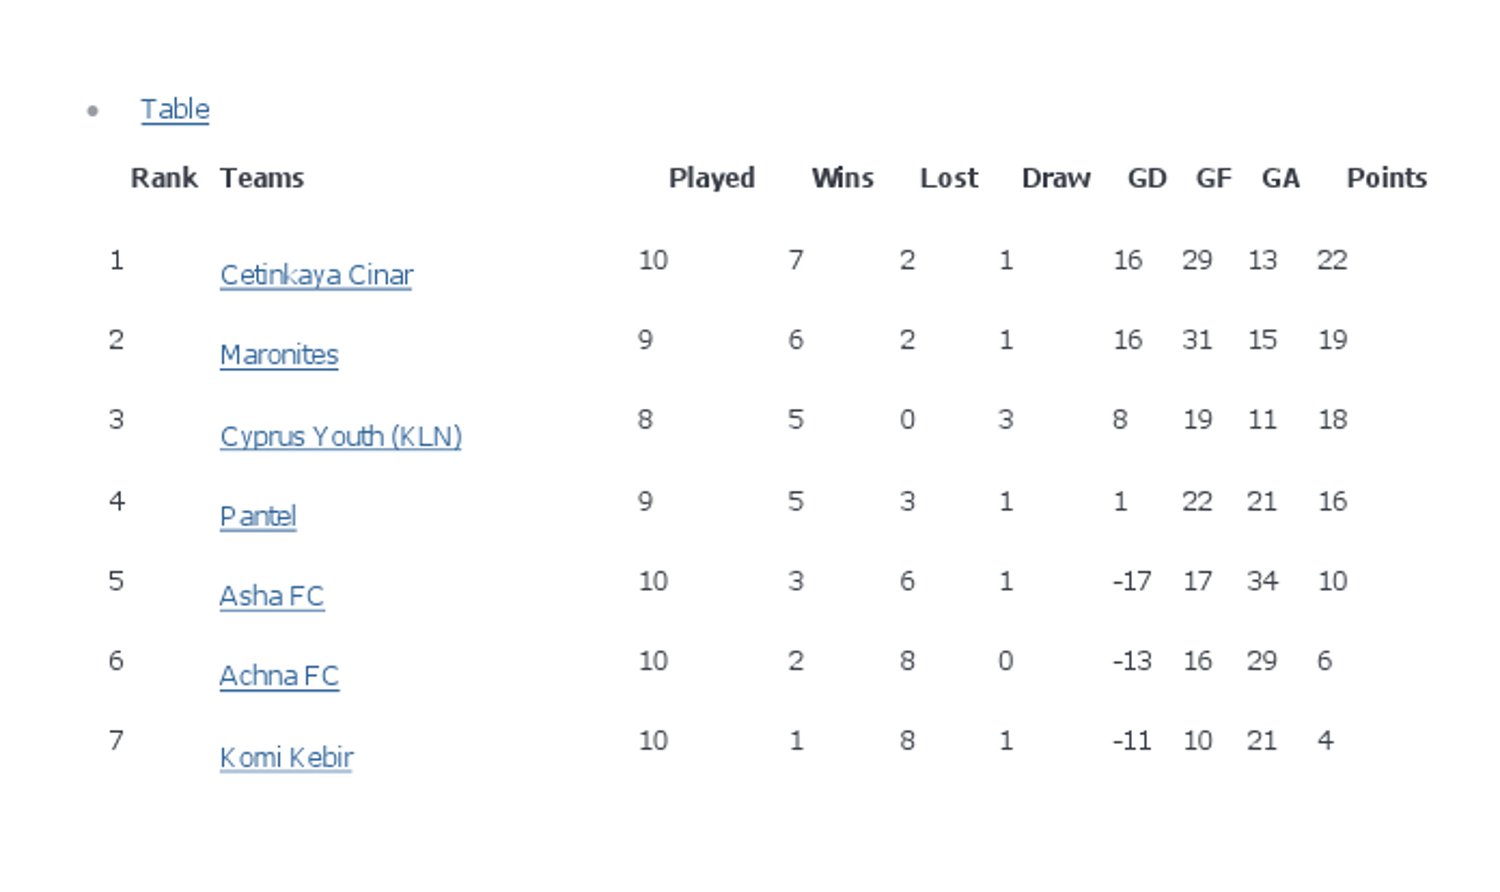Image resolution: width=1500 pixels, height=892 pixels.
Task: Click the GF column header
Action: tap(1214, 178)
